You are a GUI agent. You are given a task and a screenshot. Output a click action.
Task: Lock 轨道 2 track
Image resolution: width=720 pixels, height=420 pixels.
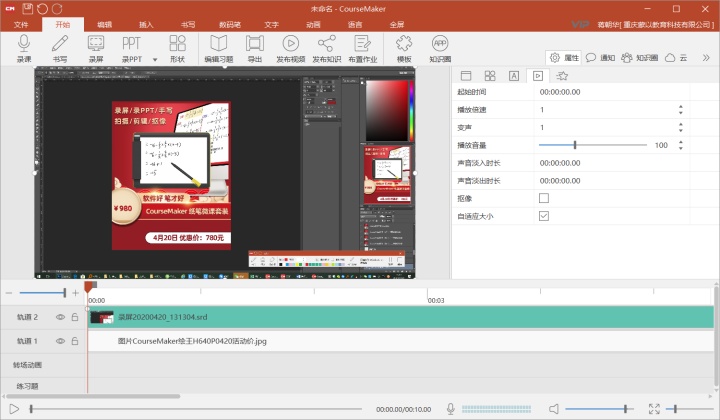point(74,317)
